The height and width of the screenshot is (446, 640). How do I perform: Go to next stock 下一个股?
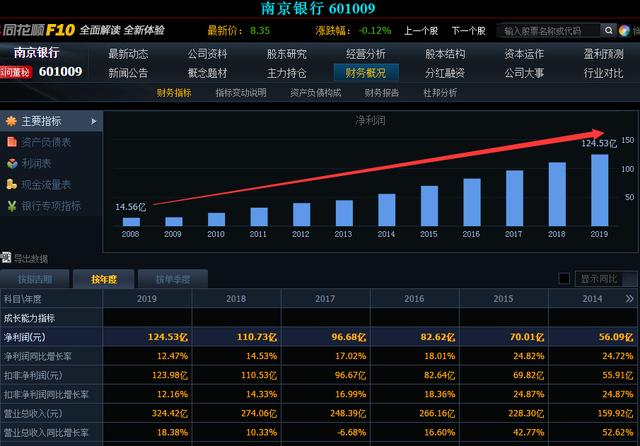pyautogui.click(x=469, y=31)
